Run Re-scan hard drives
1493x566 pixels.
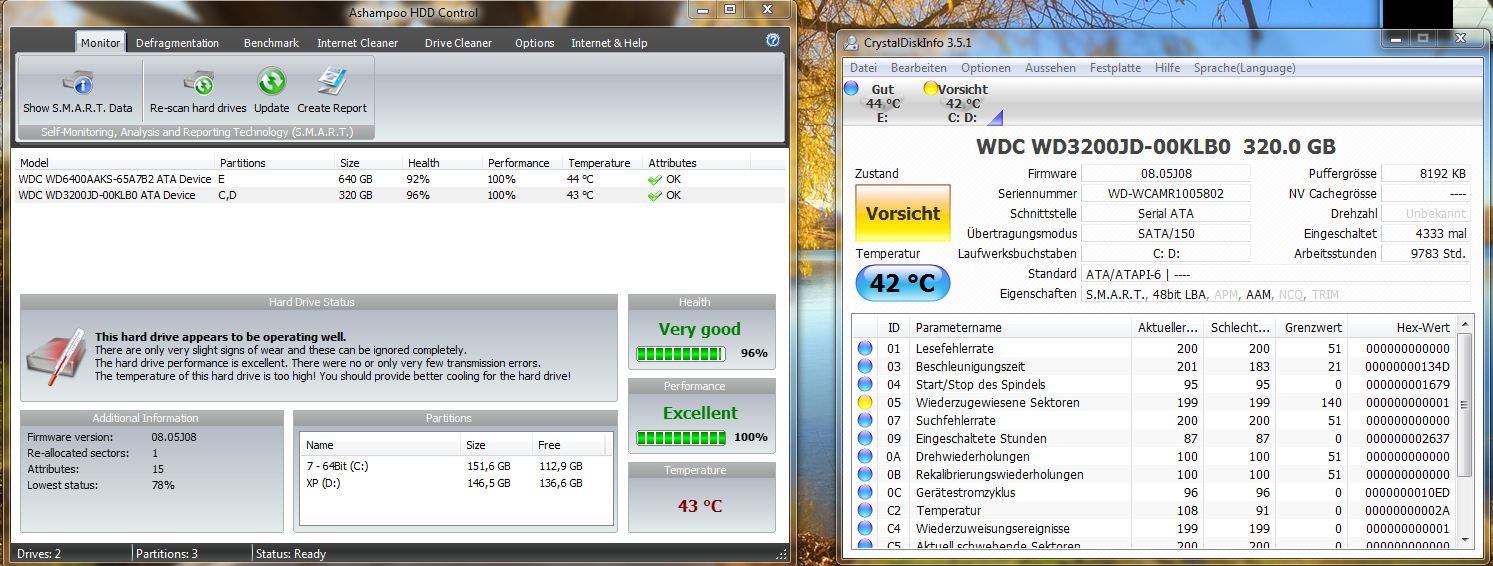197,90
